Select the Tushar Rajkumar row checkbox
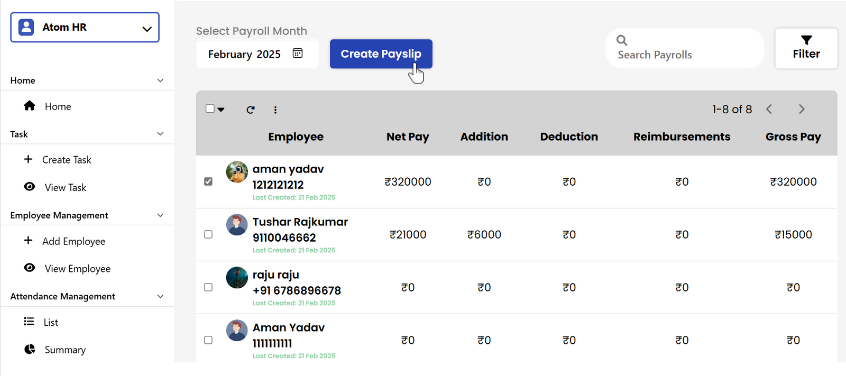 (x=208, y=235)
